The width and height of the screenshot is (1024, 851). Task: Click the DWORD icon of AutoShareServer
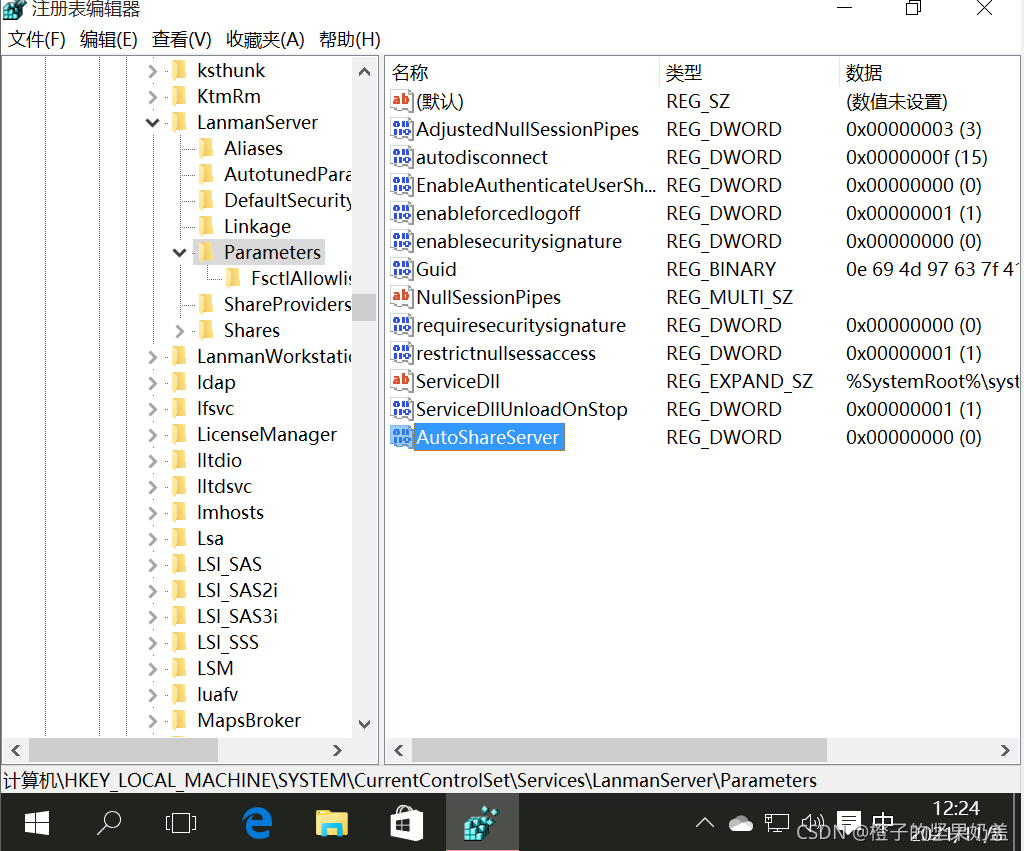coord(402,436)
